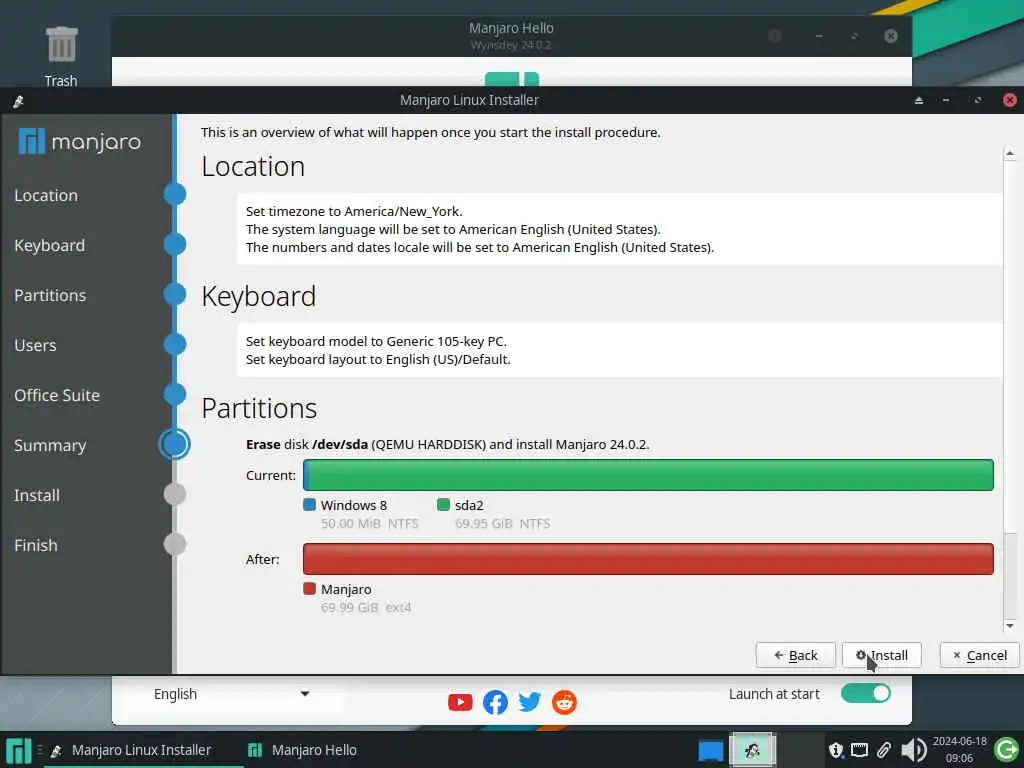
Task: Click the summary scrollbar up arrow
Action: click(1010, 153)
